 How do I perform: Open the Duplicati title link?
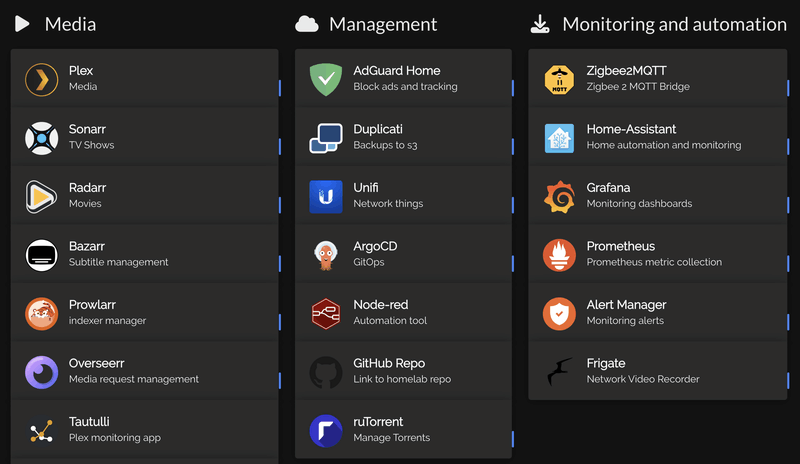[x=378, y=129]
